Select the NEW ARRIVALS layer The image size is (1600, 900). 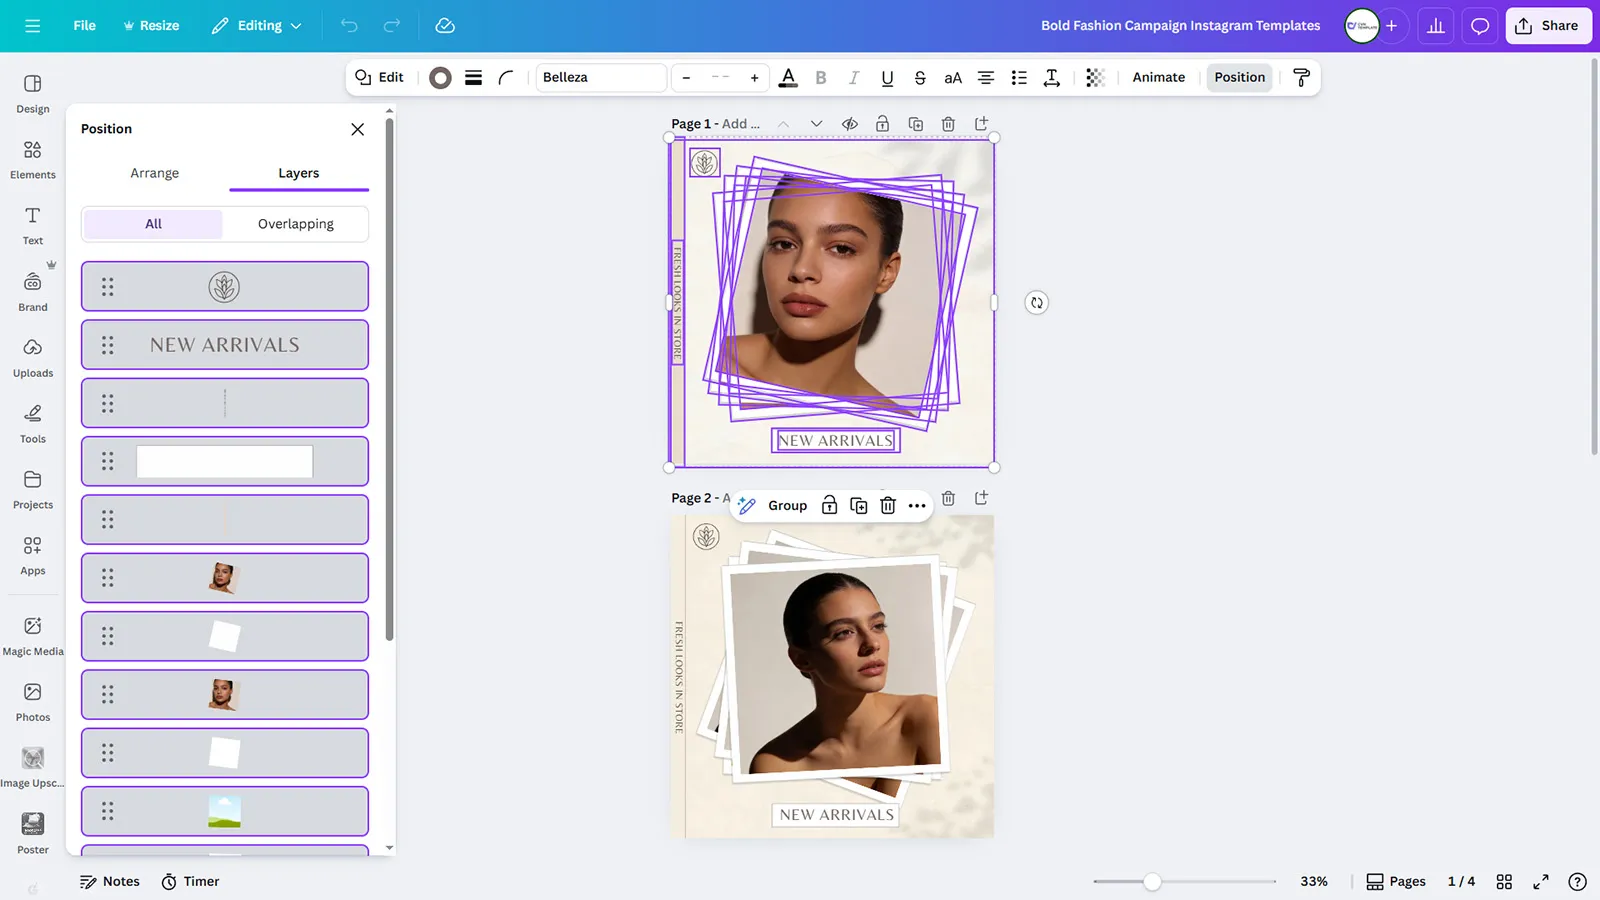pyautogui.click(x=225, y=345)
